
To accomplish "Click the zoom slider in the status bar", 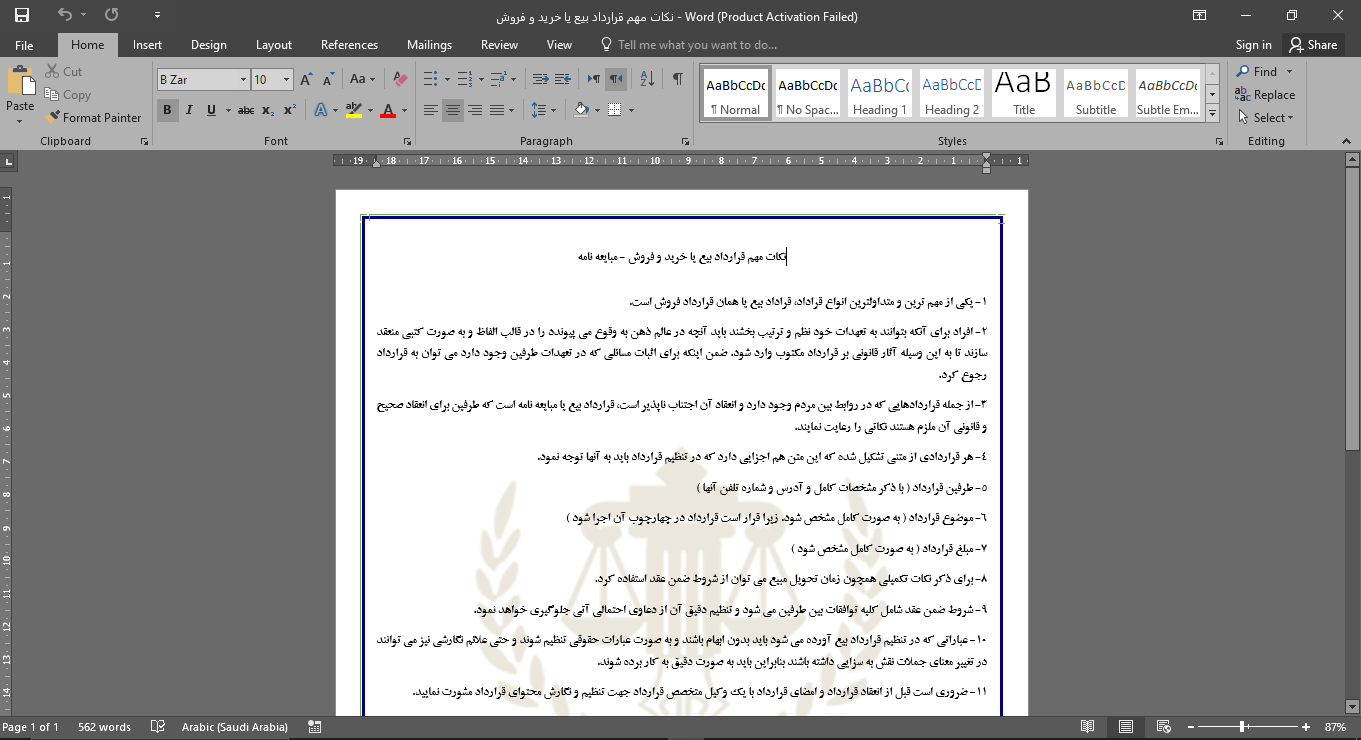I will 1243,727.
